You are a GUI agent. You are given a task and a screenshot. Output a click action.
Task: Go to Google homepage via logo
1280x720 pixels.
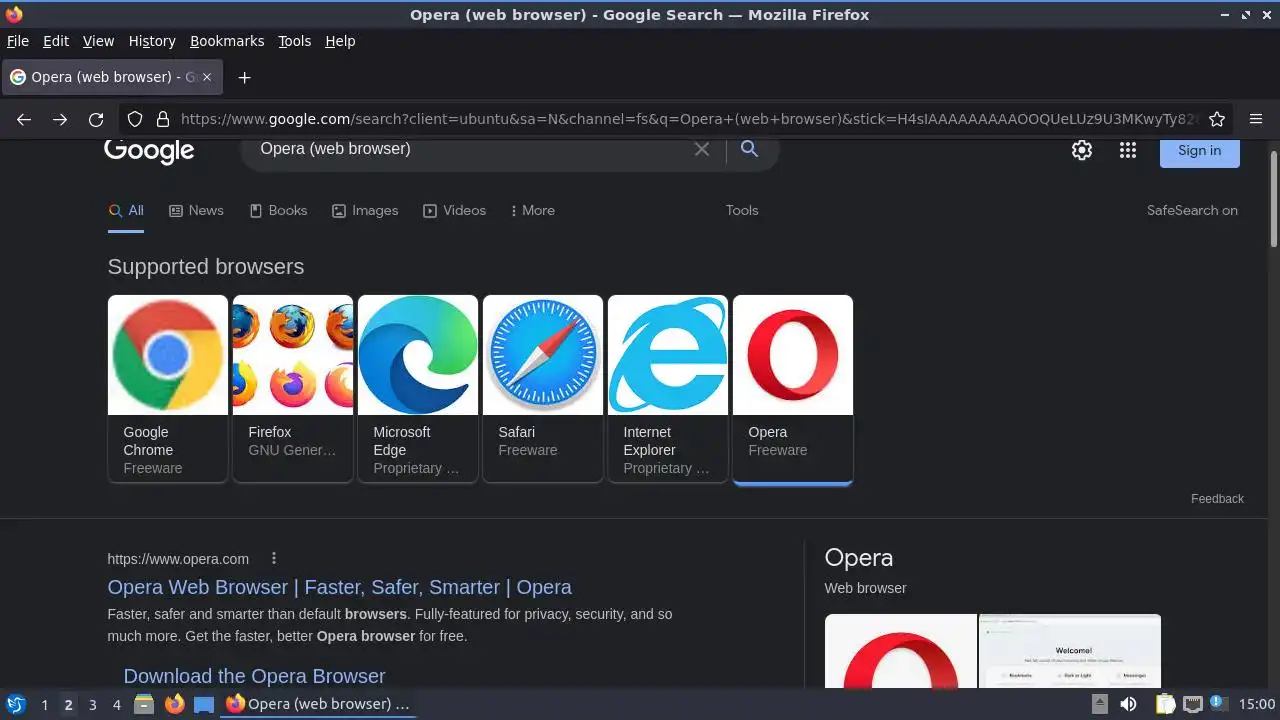pos(149,150)
